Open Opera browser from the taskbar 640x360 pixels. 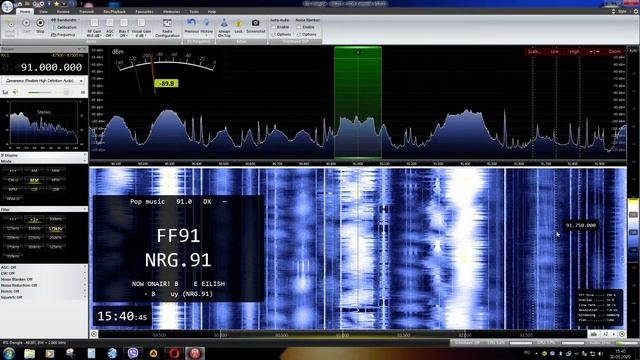point(174,353)
